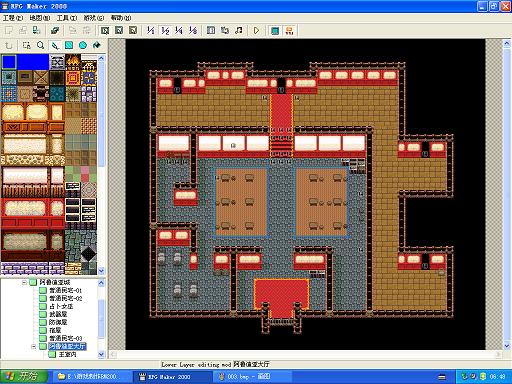Select the Rectangle drawing tool
The image size is (512, 384).
pos(69,45)
